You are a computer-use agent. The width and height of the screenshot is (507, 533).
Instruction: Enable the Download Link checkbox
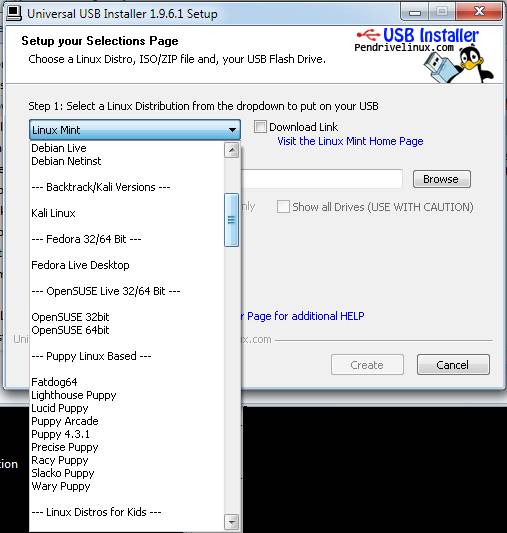(260, 127)
